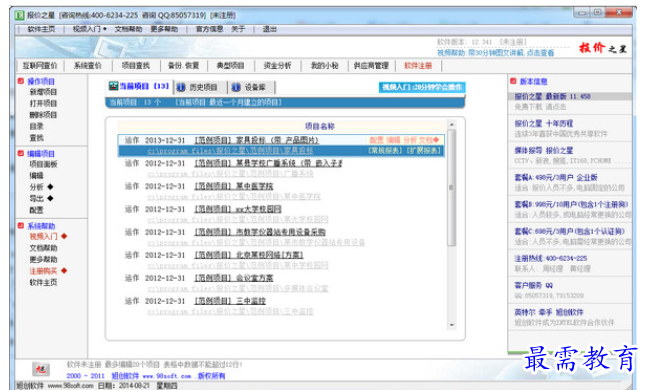Image resolution: width=646 pixels, height=390 pixels.
Task: Click the project list scrollbar up arrow
Action: click(x=452, y=124)
